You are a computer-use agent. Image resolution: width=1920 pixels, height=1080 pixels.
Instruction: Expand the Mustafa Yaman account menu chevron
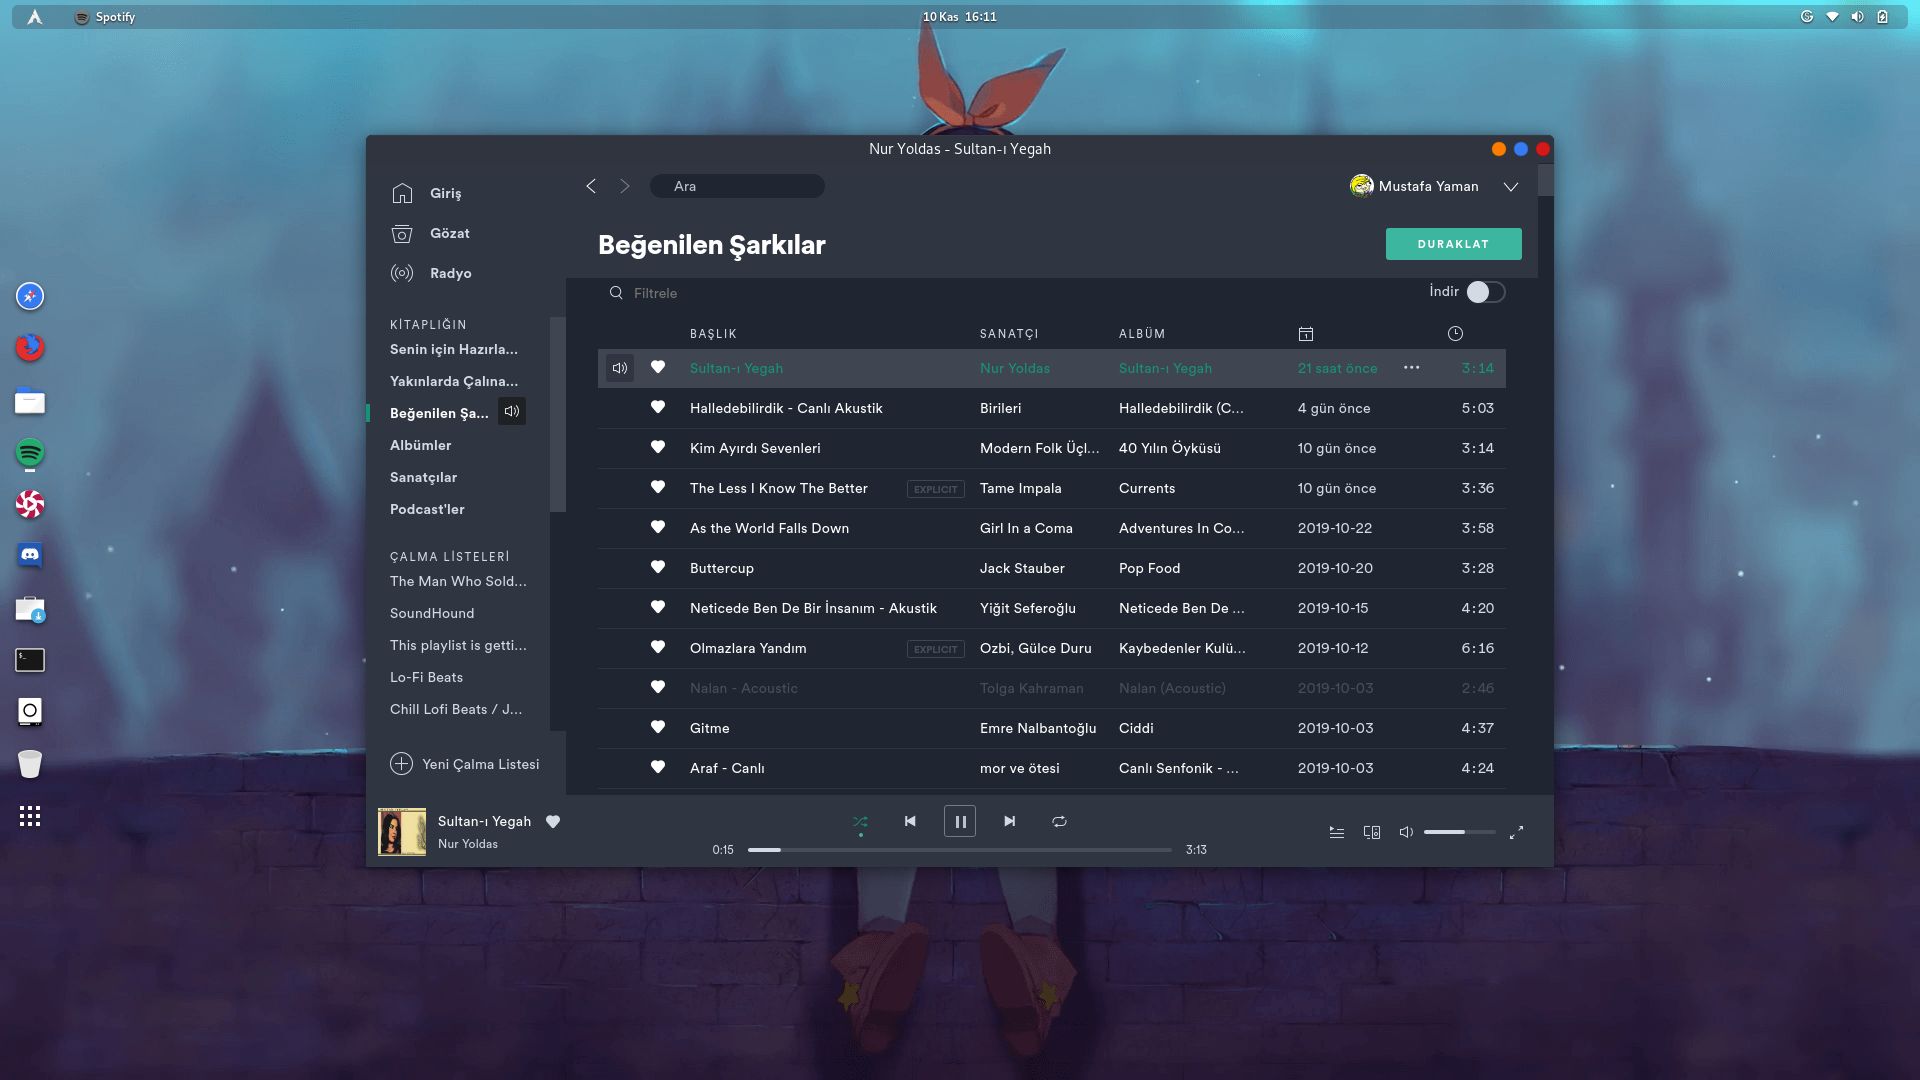click(x=1511, y=187)
